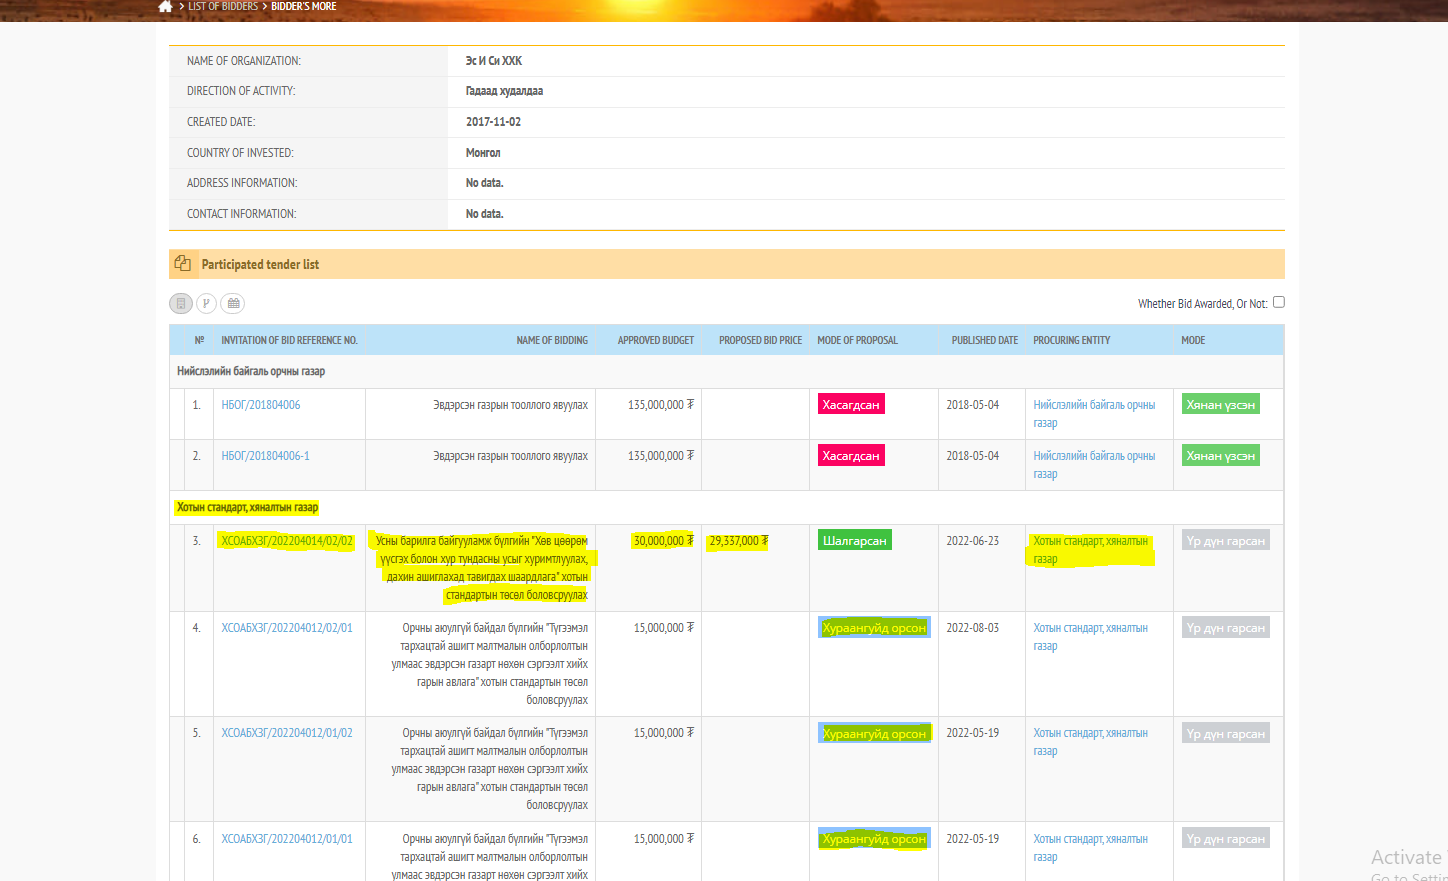The height and width of the screenshot is (881, 1448).
Task: Toggle the Whether Bid Awarded checkbox
Action: tap(1278, 302)
